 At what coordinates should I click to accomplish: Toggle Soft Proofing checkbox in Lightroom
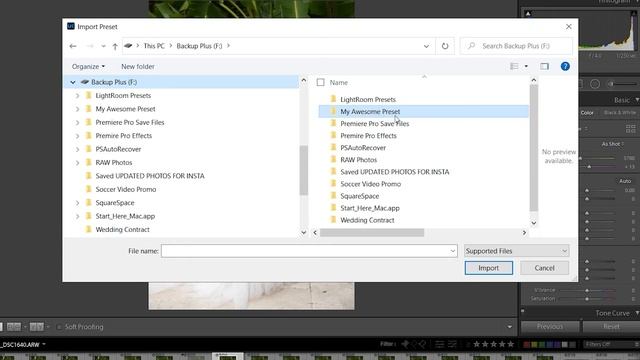click(x=59, y=327)
